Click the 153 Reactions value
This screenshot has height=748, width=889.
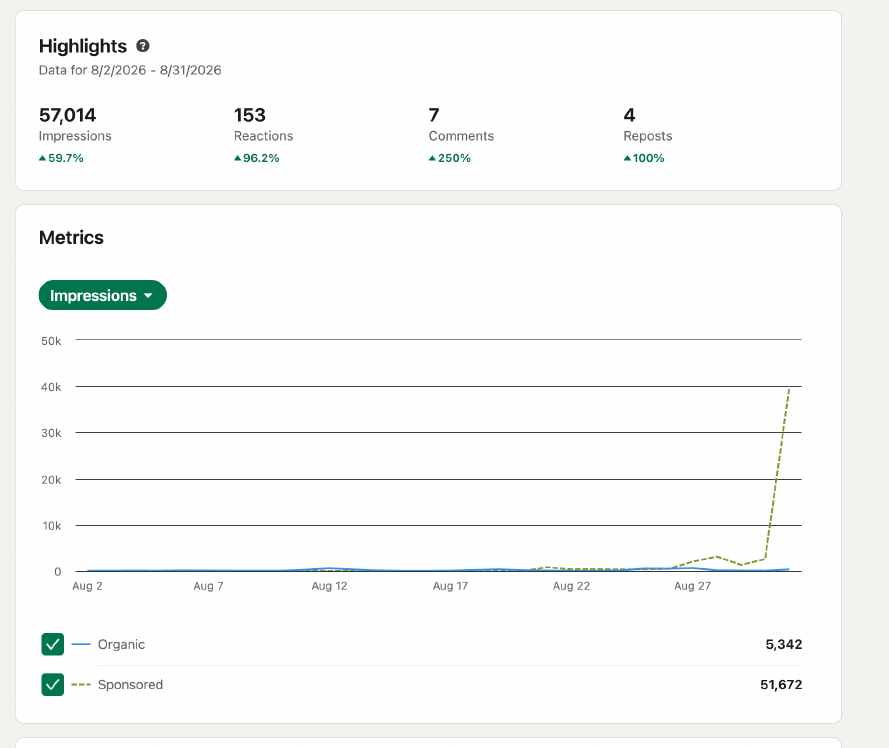[249, 115]
